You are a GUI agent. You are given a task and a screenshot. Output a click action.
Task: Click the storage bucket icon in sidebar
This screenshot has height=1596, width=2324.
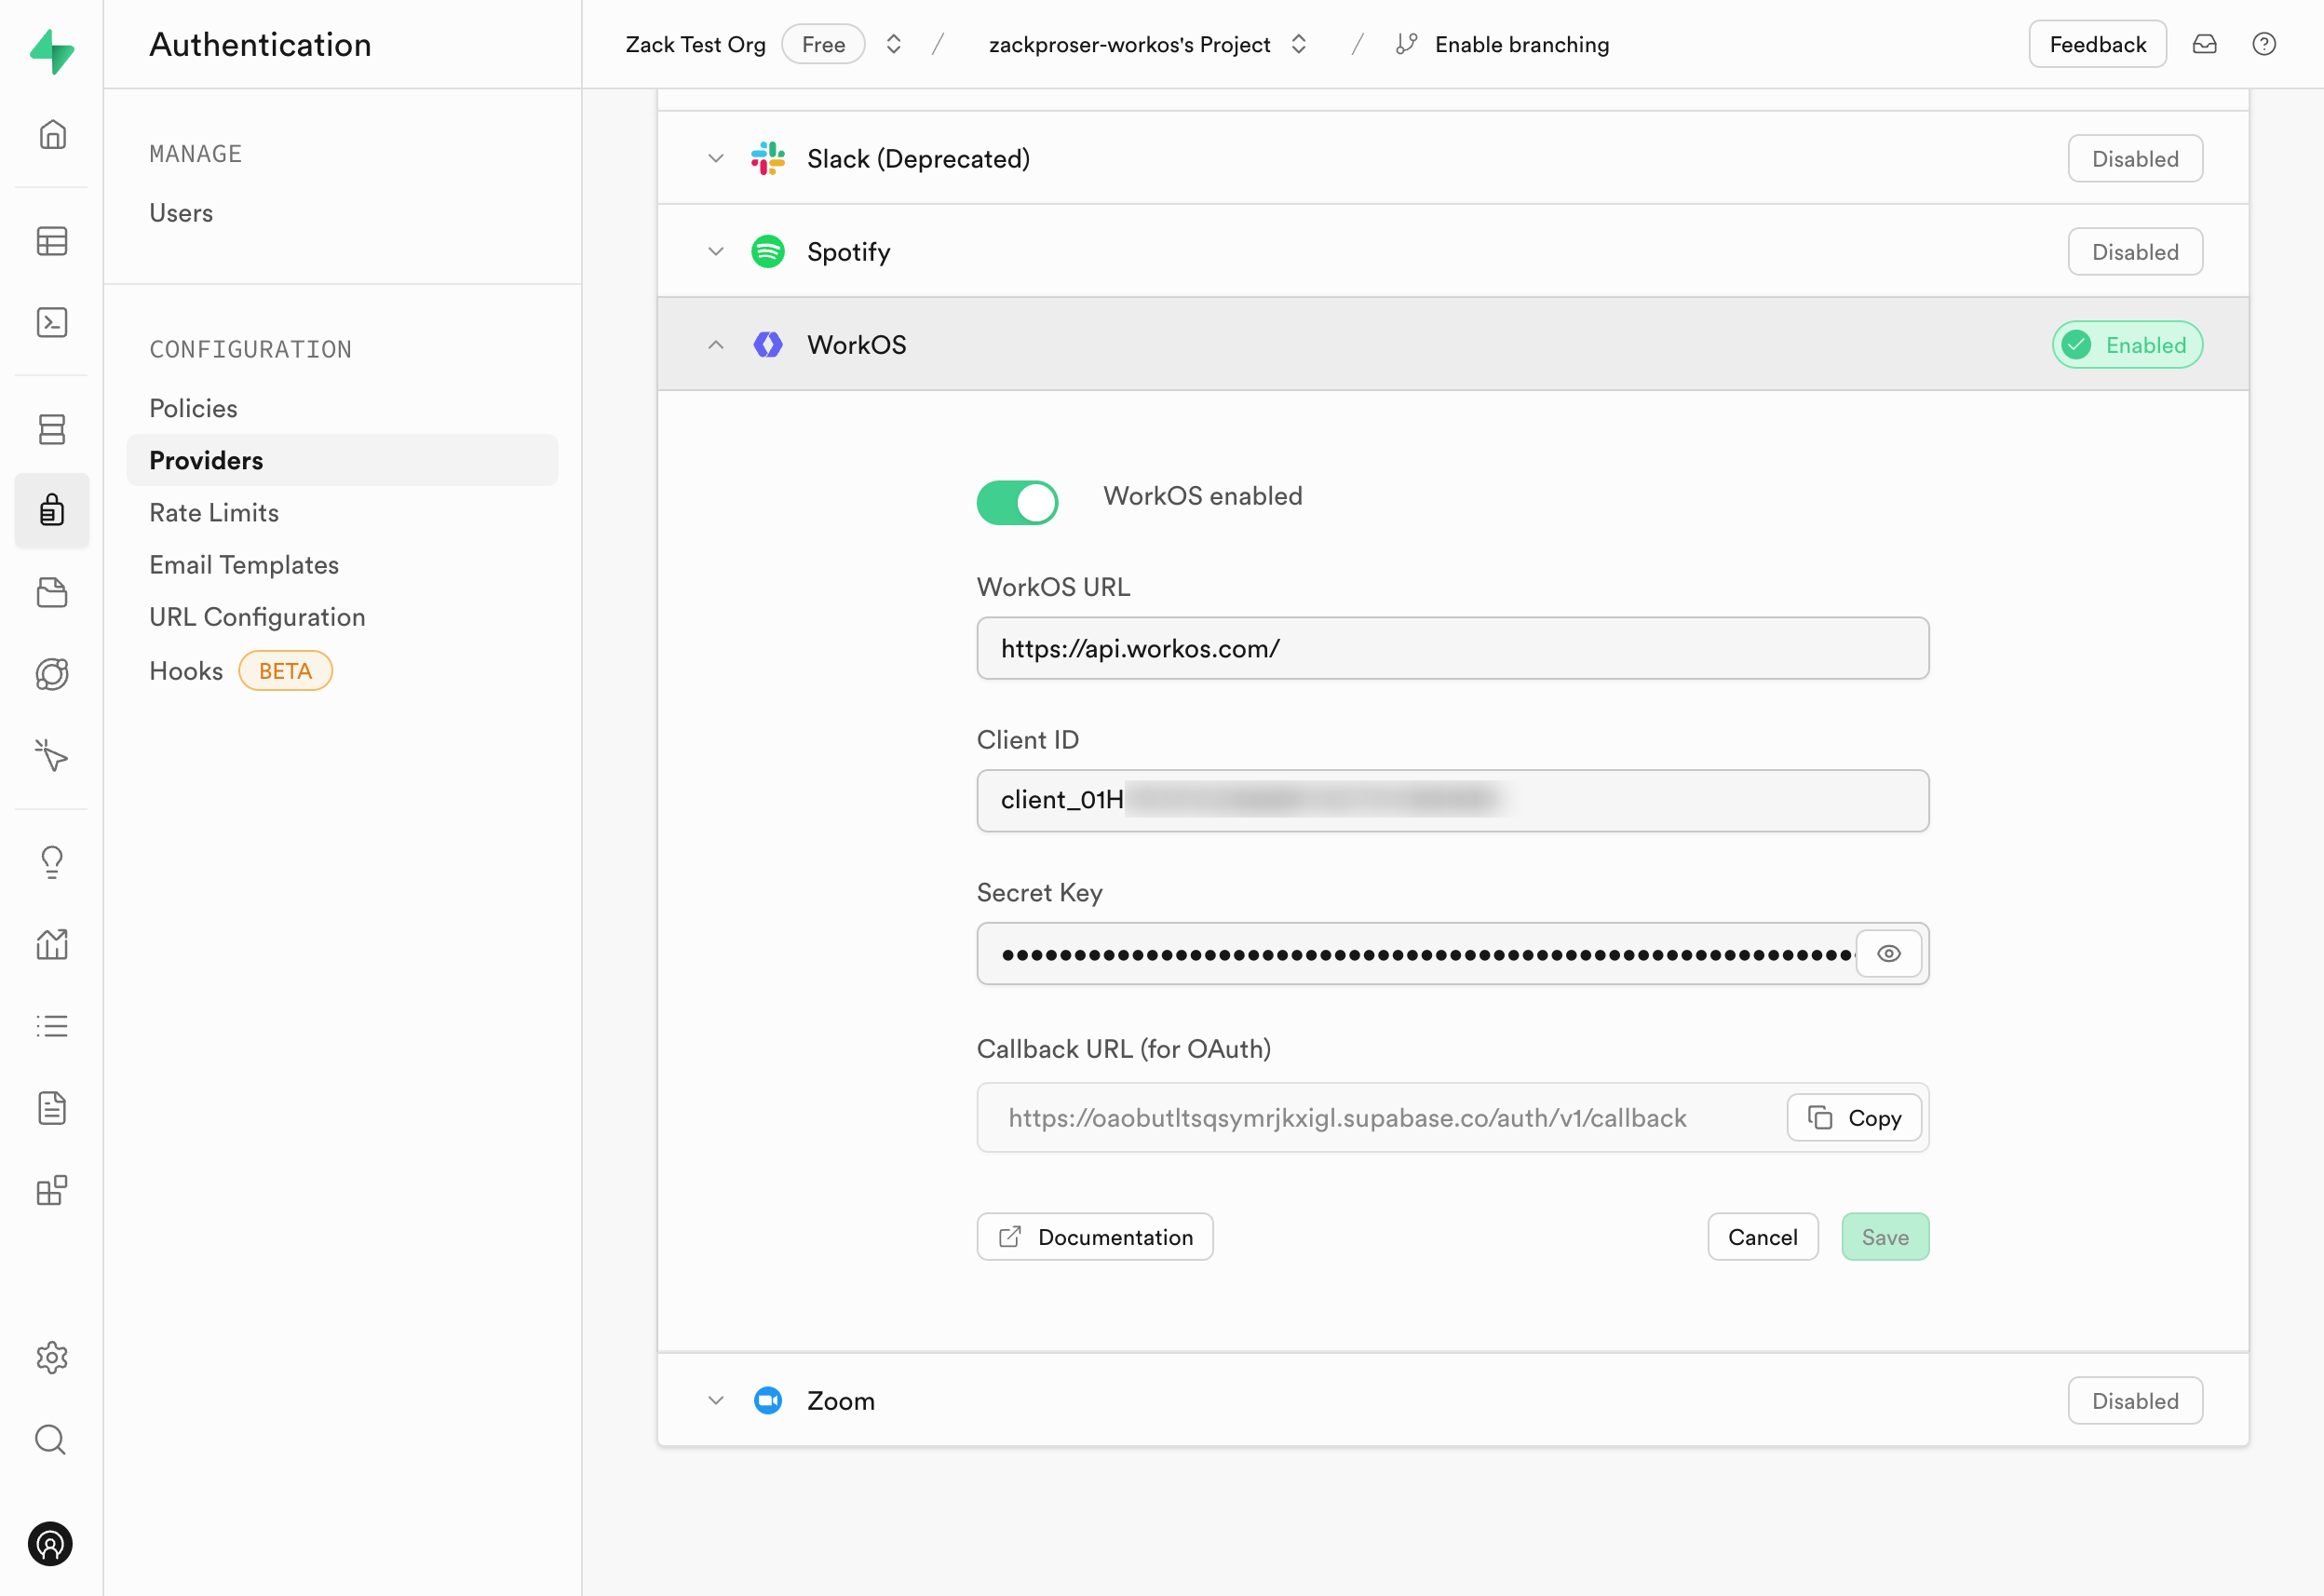pos(51,591)
